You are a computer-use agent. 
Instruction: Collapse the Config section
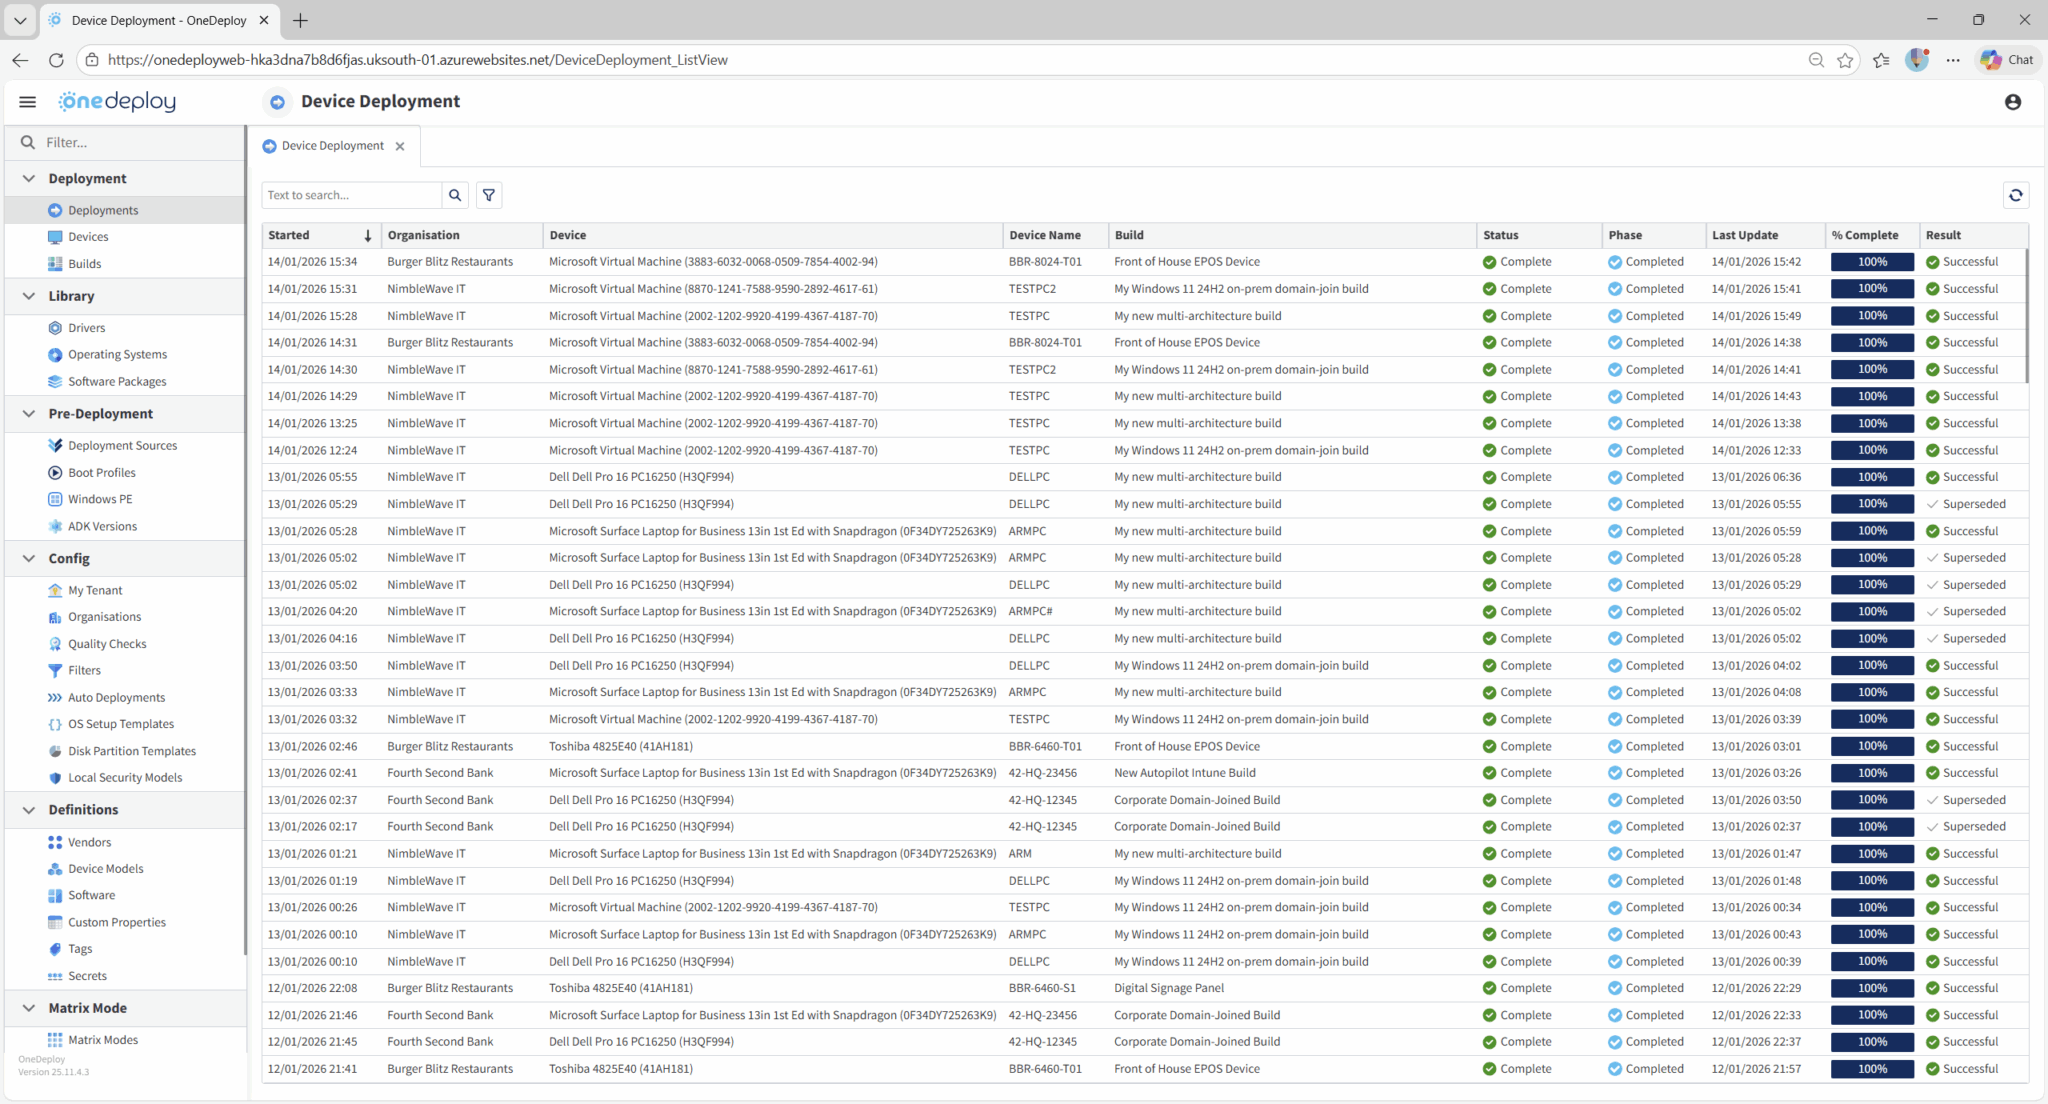click(29, 559)
